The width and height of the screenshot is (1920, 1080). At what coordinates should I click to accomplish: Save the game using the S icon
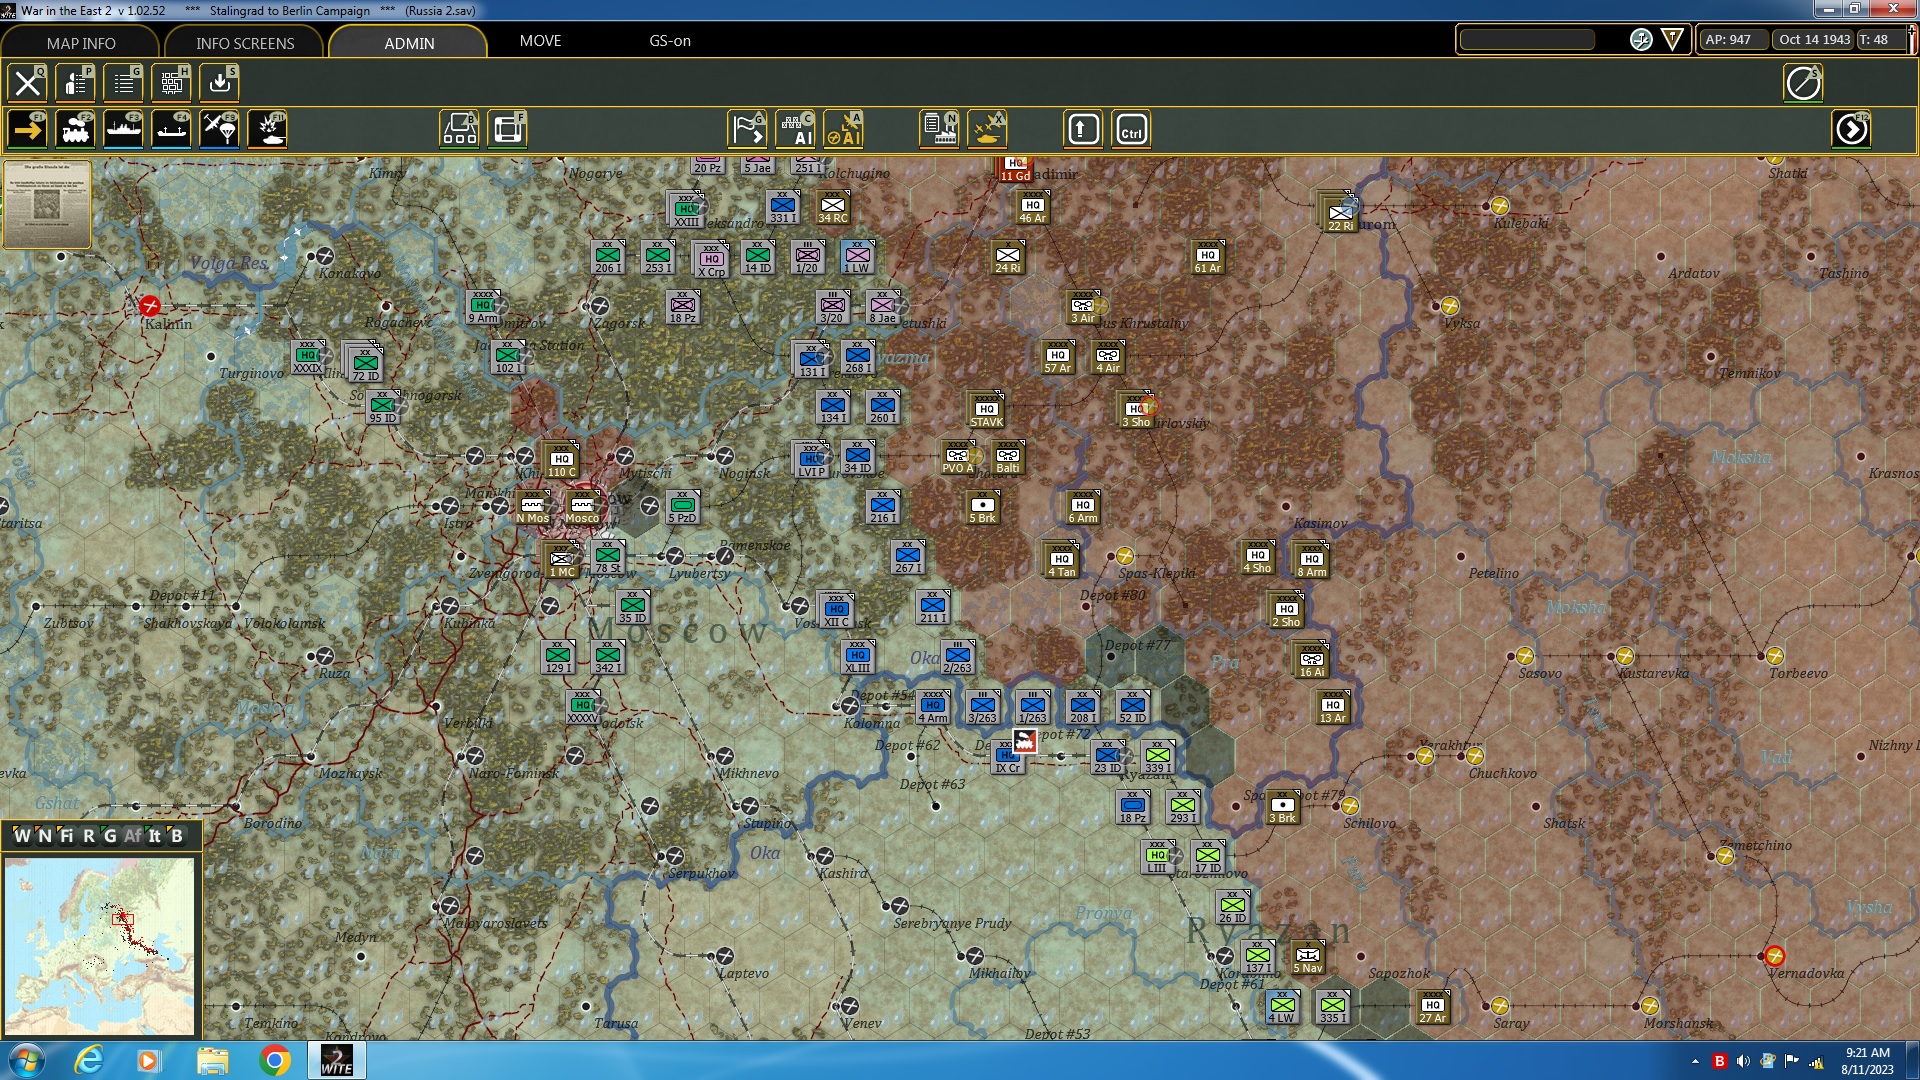click(219, 83)
